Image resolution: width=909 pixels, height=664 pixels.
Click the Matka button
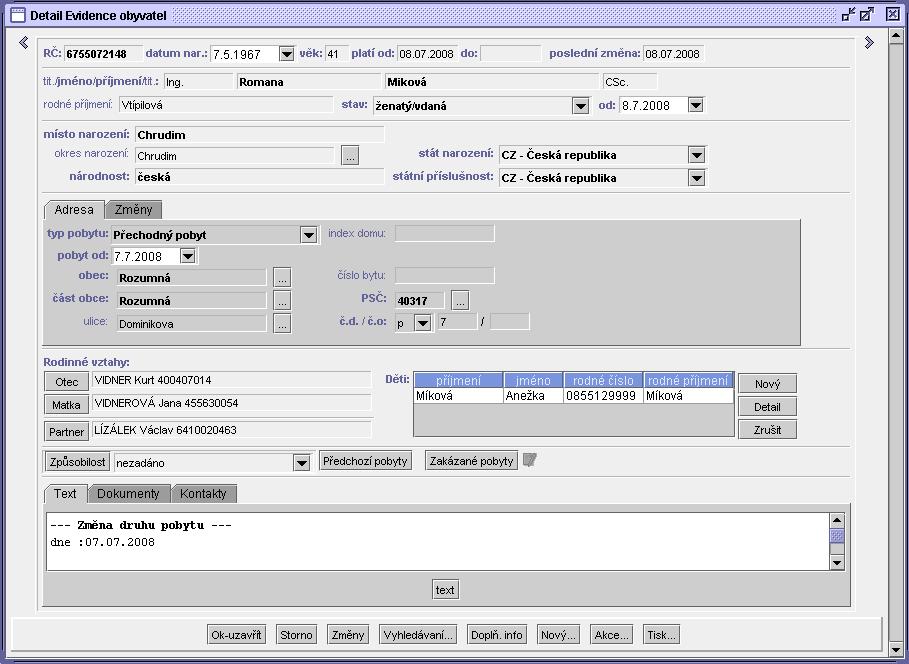[67, 405]
